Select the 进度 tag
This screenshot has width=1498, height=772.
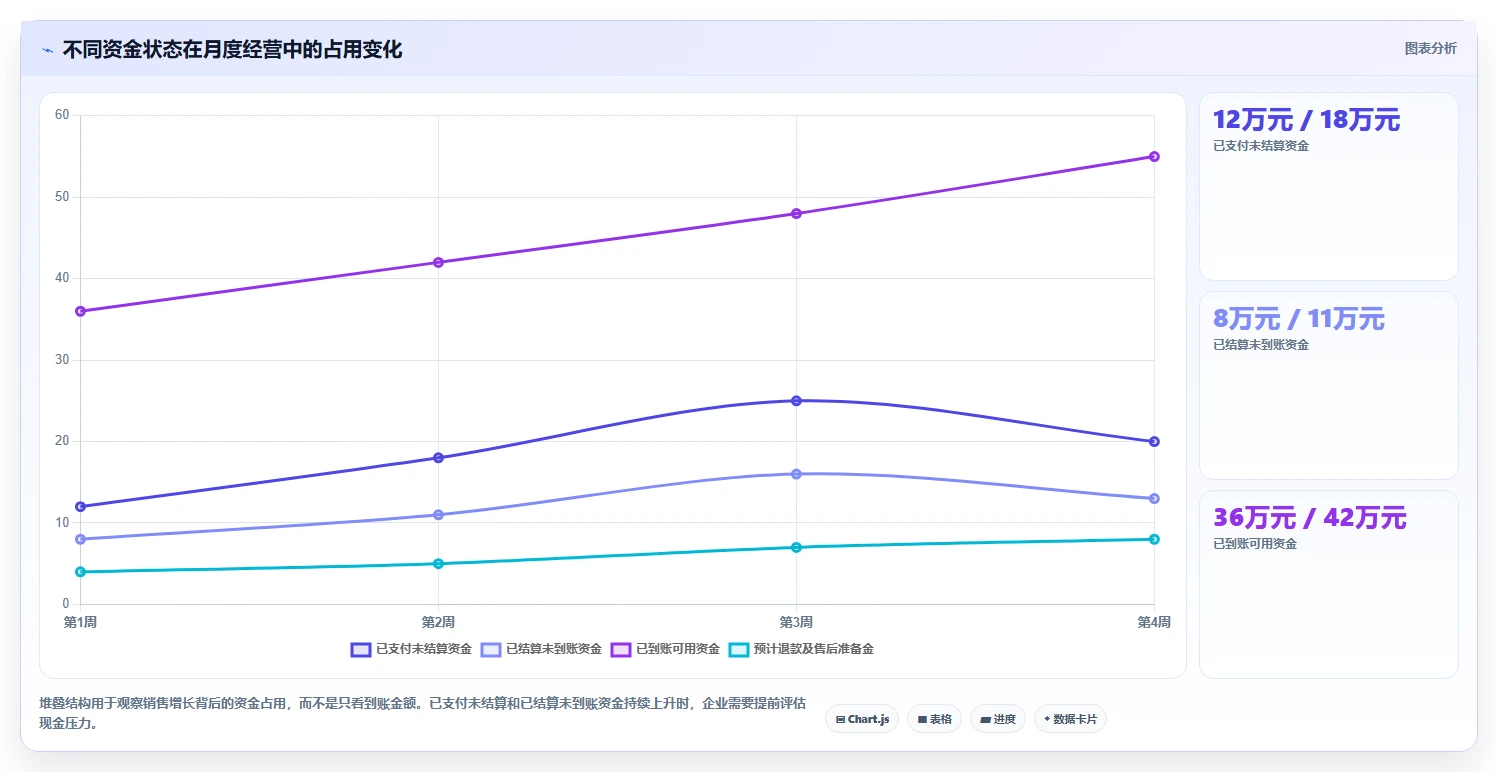[x=998, y=719]
